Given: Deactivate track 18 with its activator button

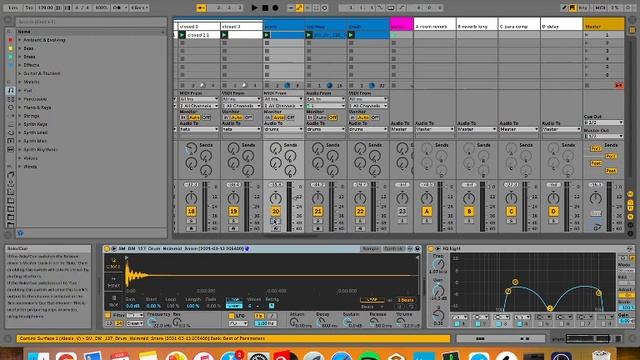Looking at the screenshot, I should (191, 211).
